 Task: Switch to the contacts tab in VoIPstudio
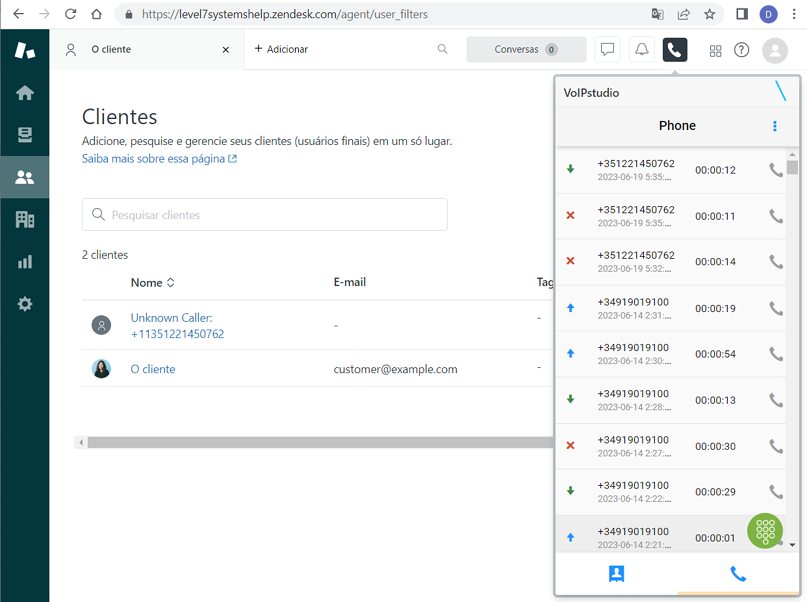click(616, 574)
